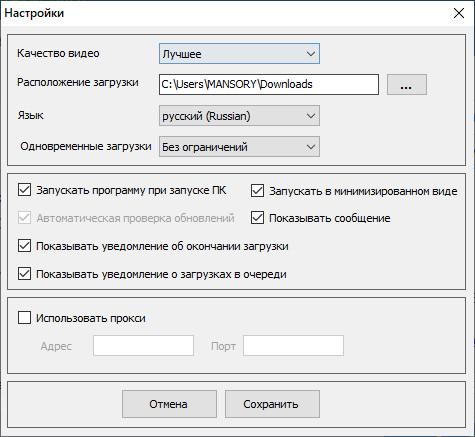Image resolution: width=475 pixels, height=437 pixels.
Task: Click the Расположение загрузки label
Action: coord(78,82)
